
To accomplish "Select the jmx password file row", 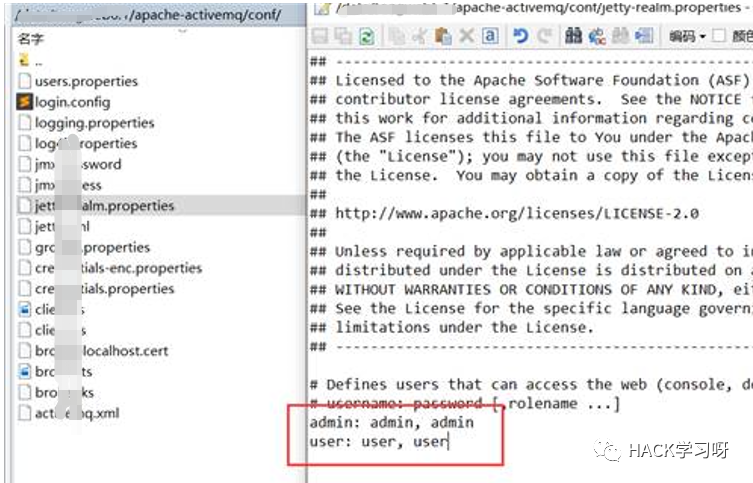I will pos(70,164).
